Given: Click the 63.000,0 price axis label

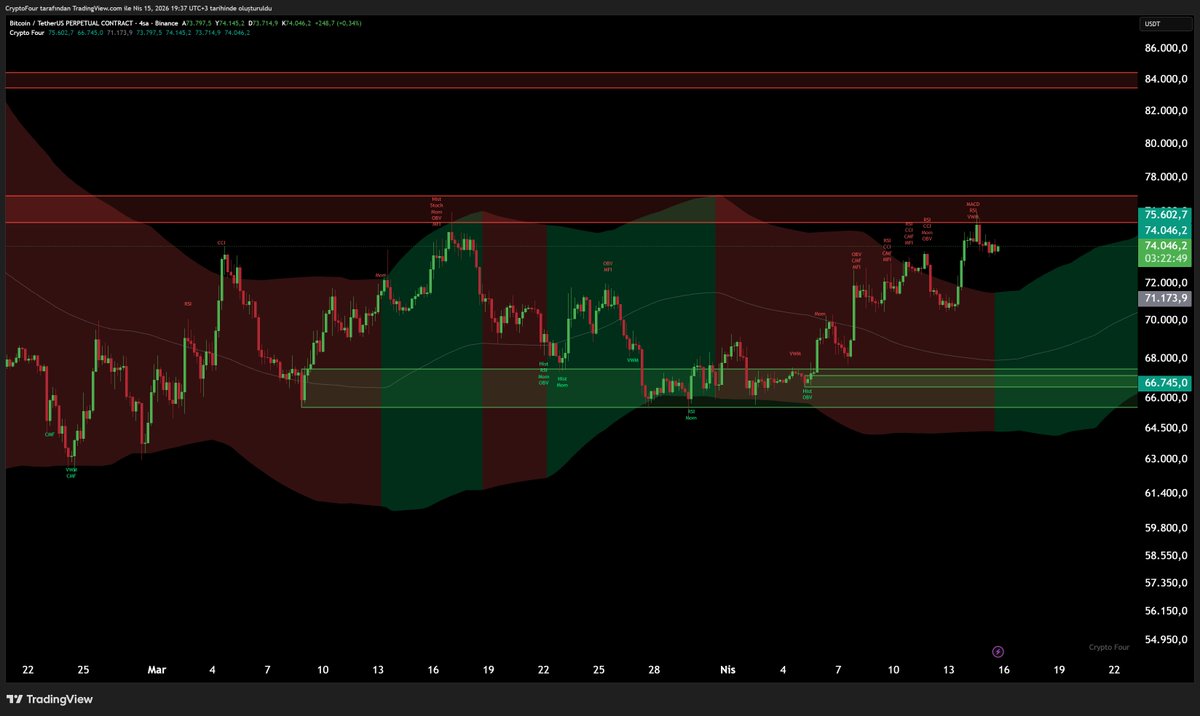Looking at the screenshot, I should (1166, 459).
